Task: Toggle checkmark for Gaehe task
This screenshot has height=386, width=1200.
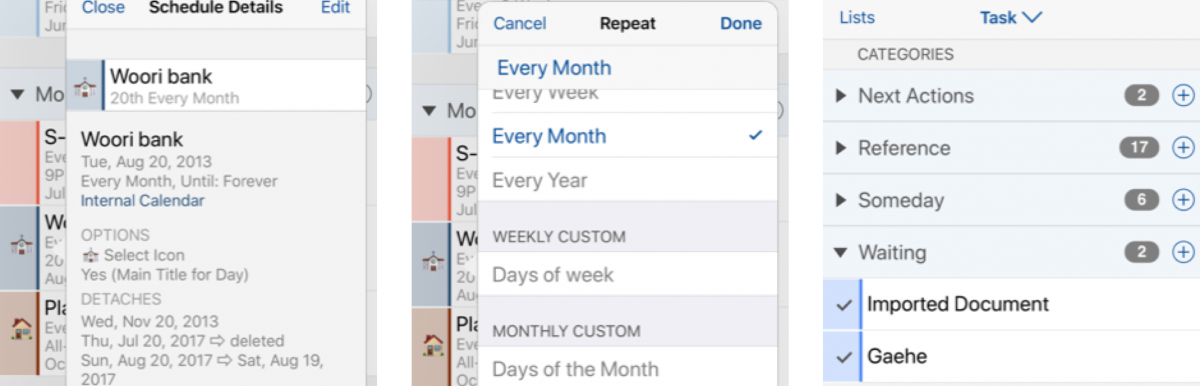Action: (844, 357)
